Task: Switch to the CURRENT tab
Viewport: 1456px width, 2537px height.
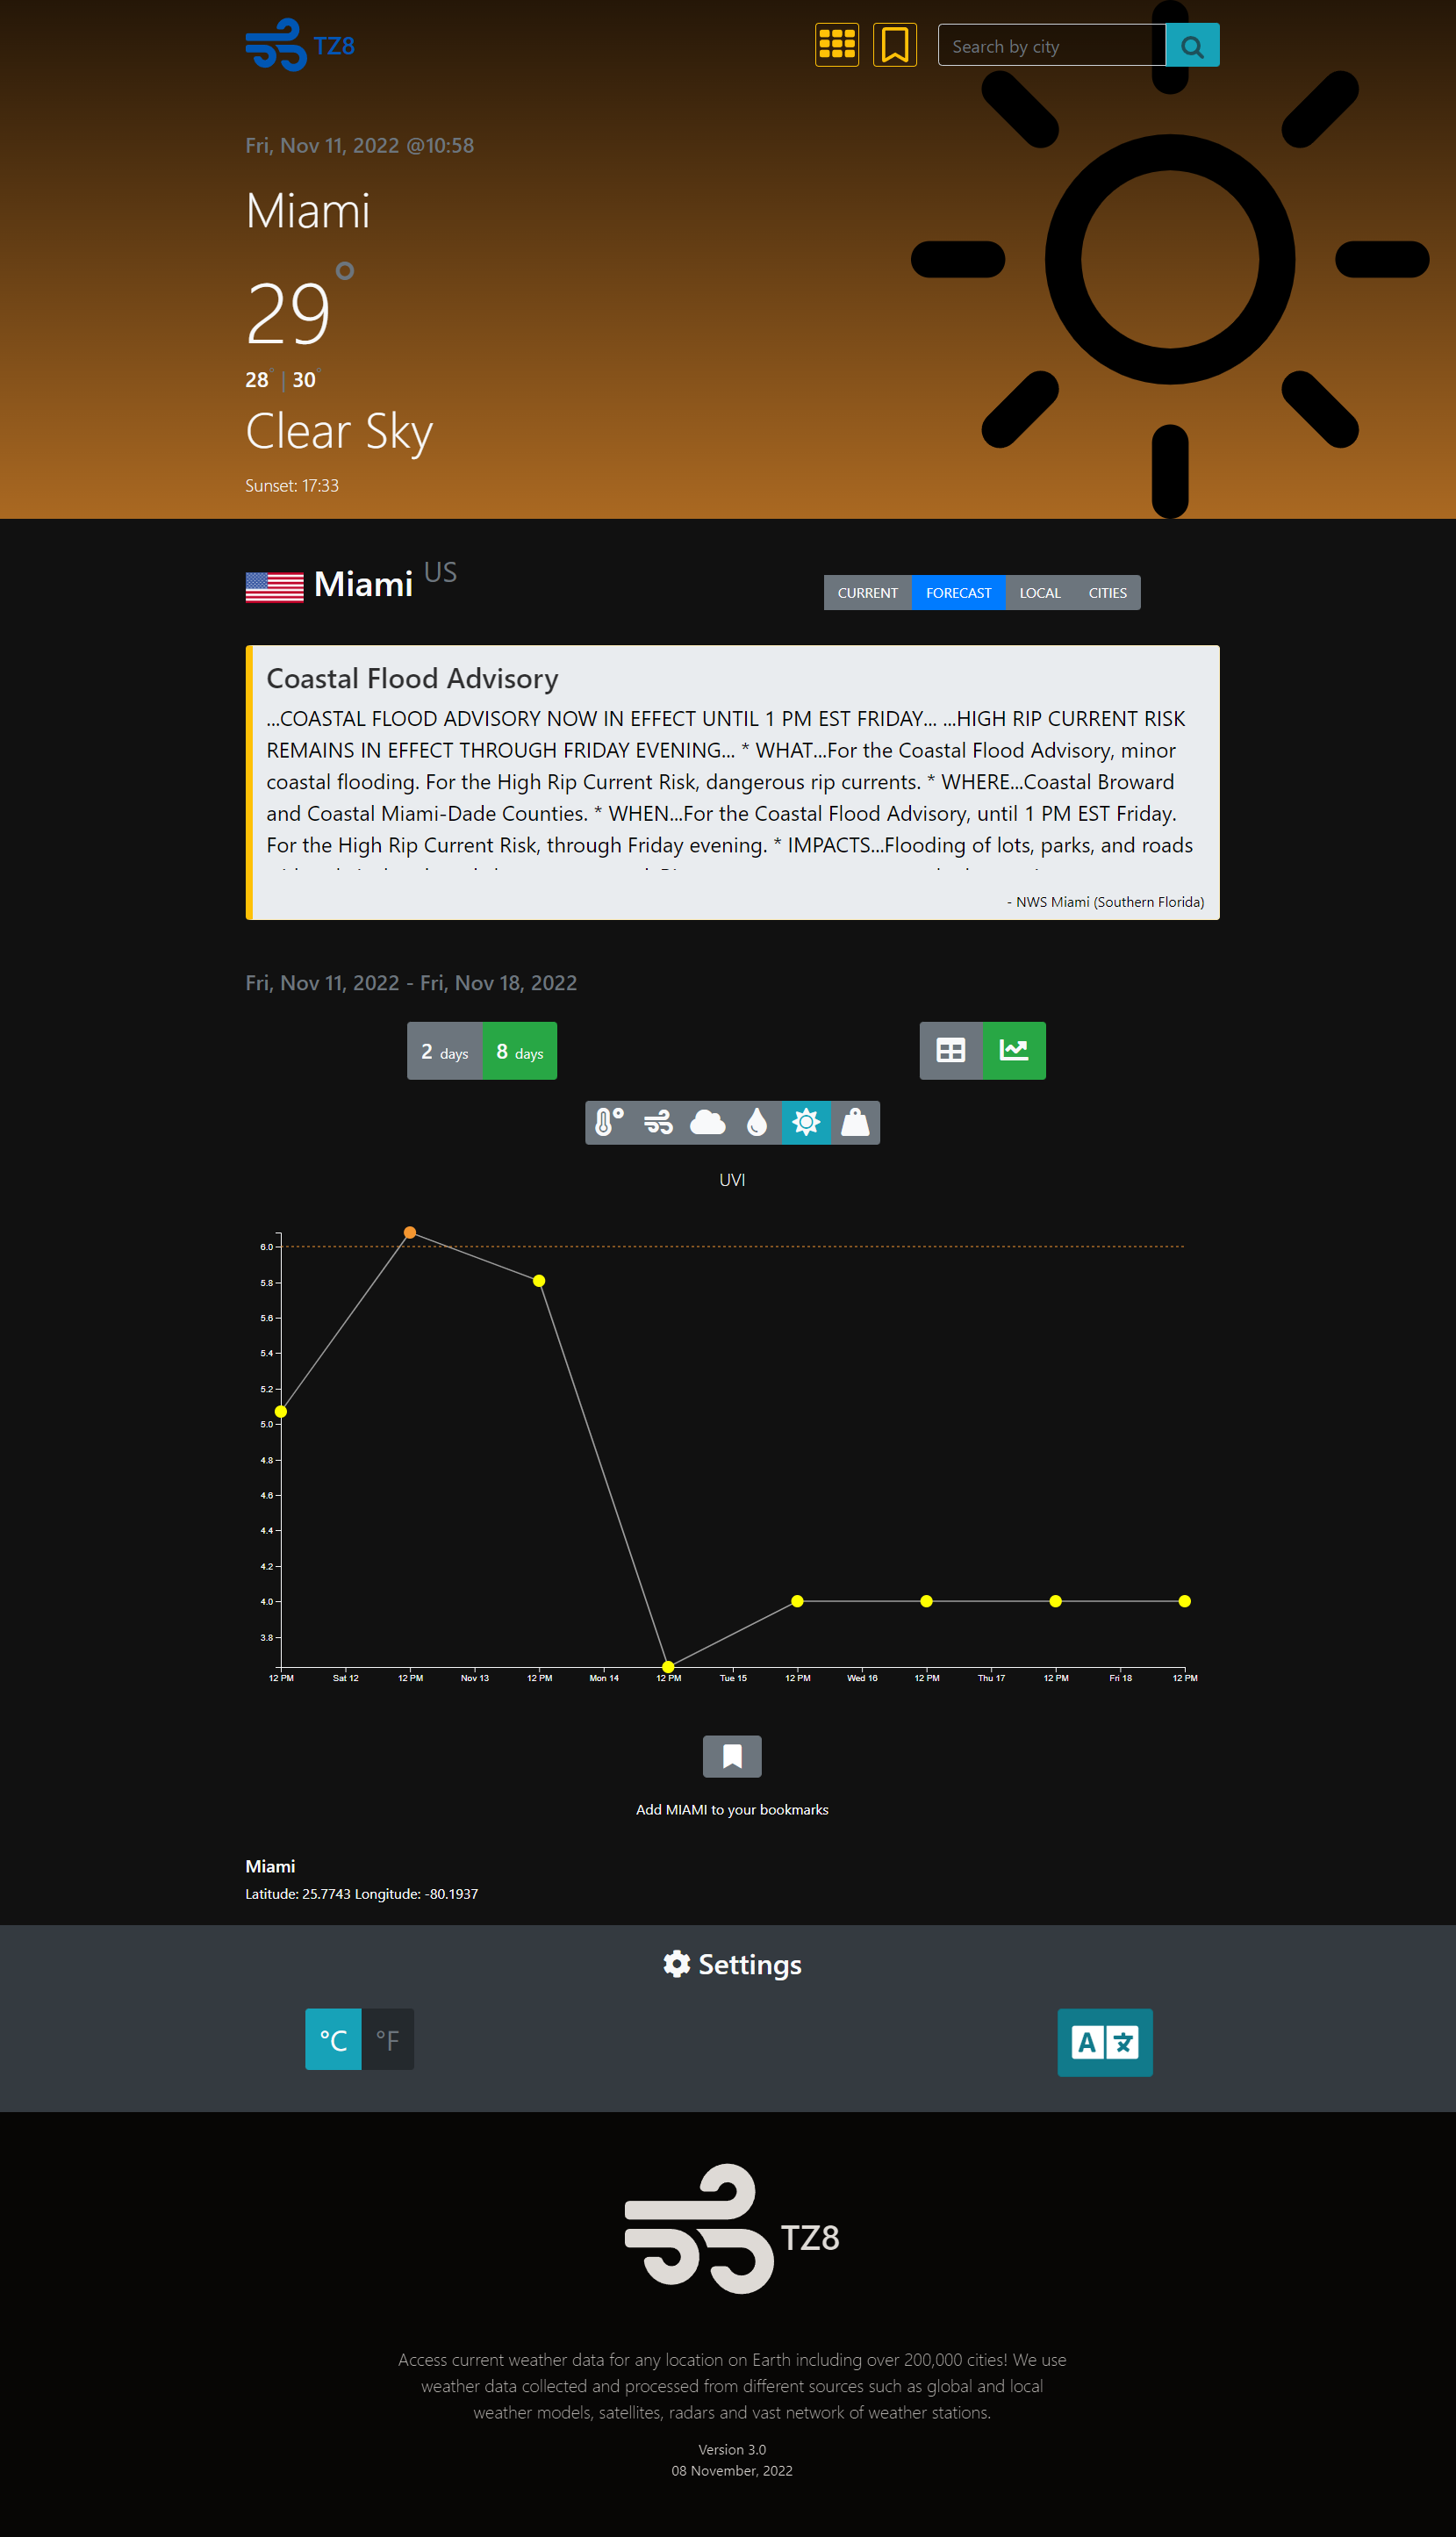Action: (x=867, y=592)
